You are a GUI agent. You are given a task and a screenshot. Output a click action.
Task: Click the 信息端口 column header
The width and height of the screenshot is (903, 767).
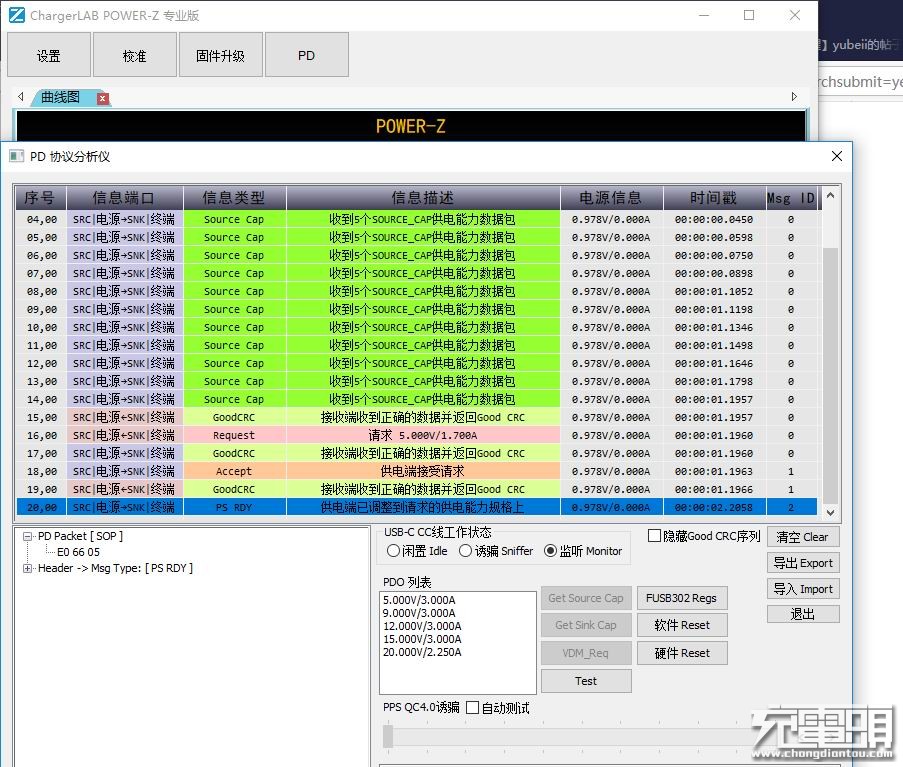124,198
